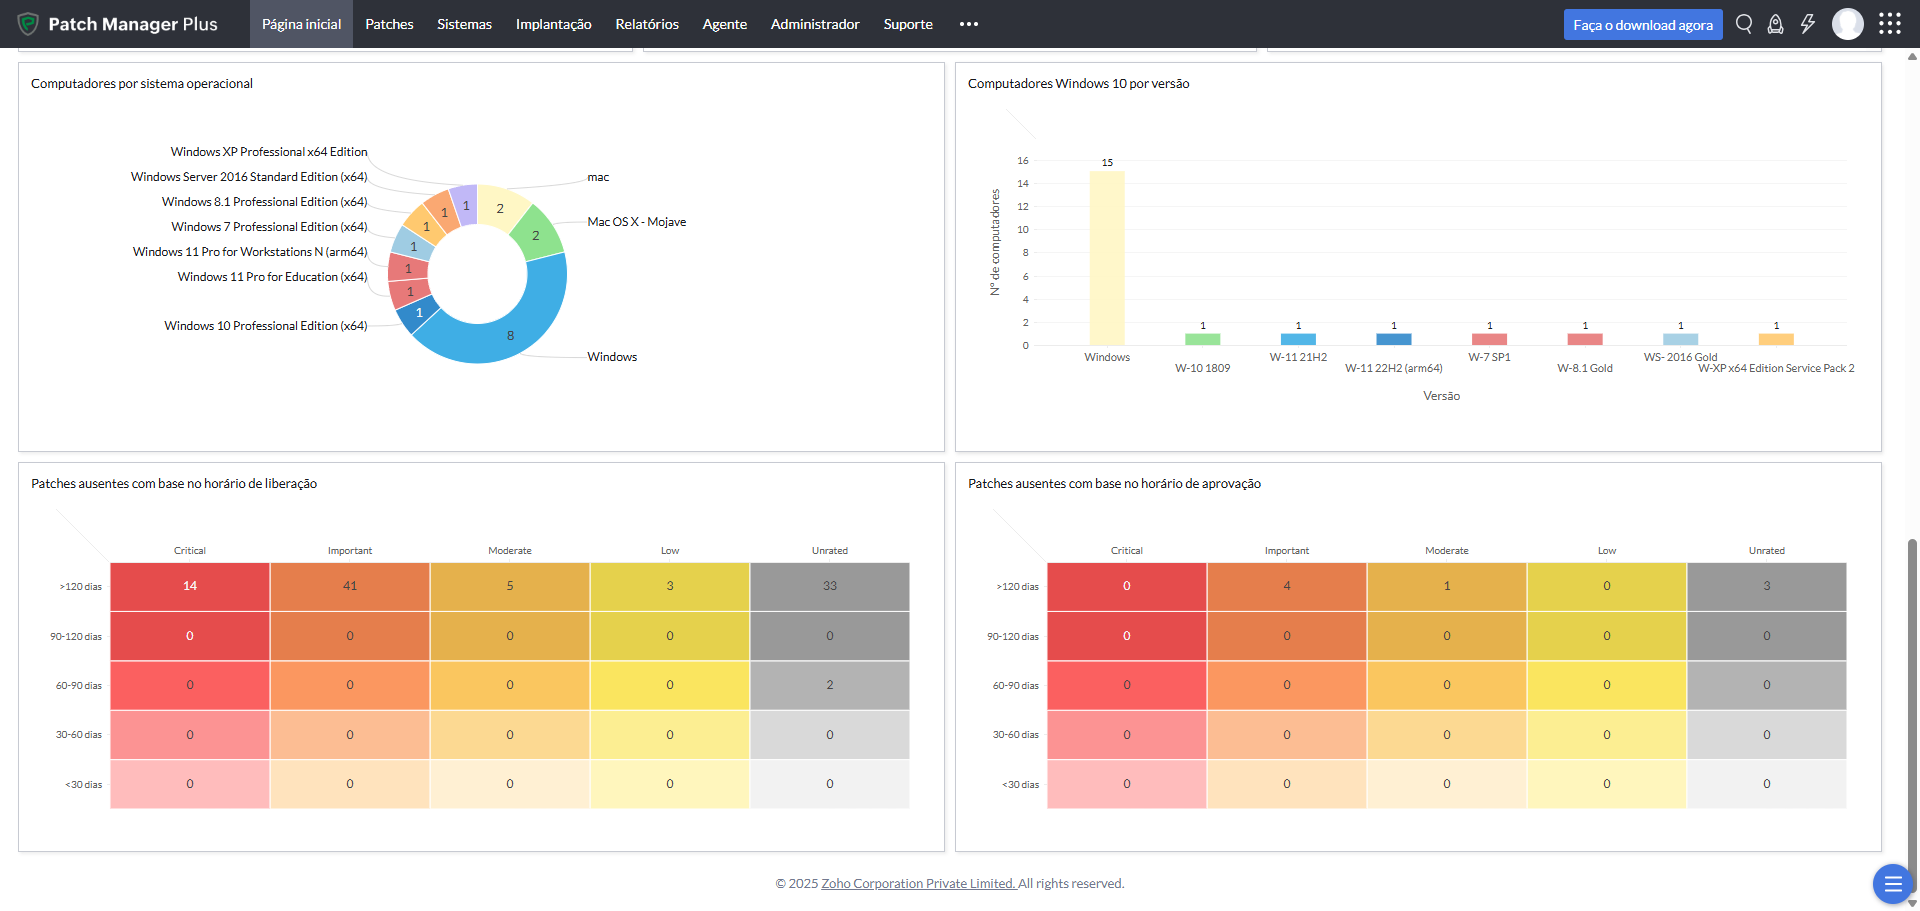Click the blue floating menu button
The height and width of the screenshot is (911, 1920).
tap(1892, 883)
